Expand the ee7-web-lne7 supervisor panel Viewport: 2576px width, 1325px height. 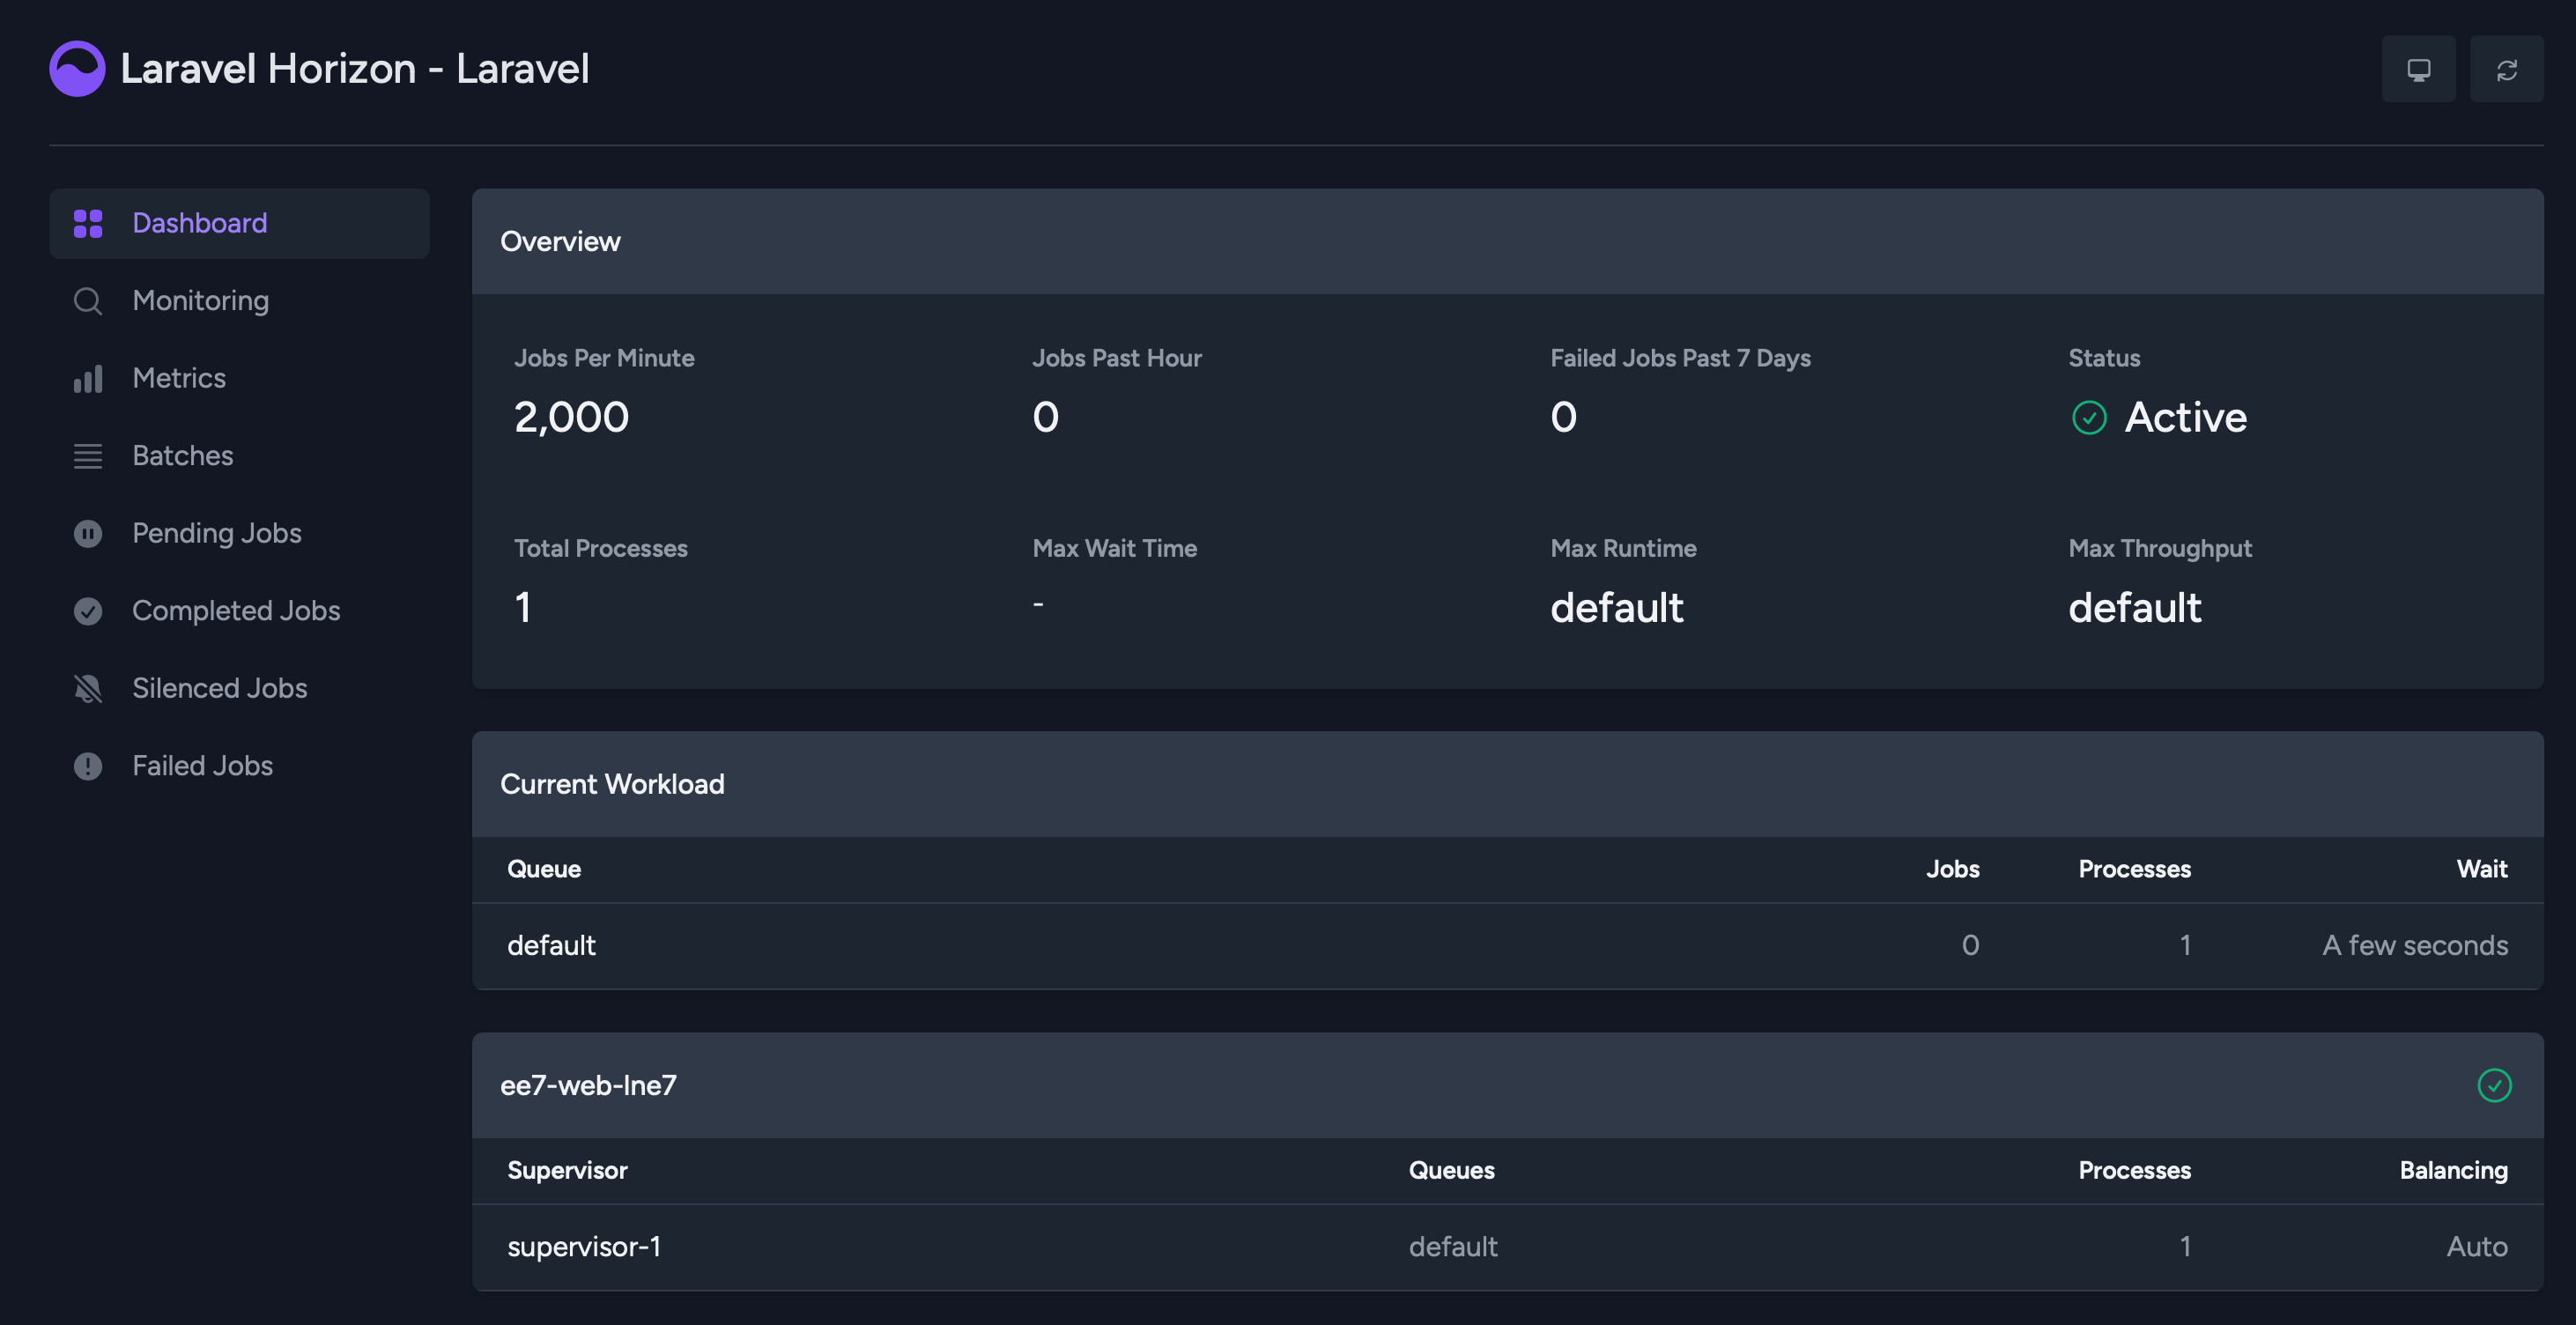(590, 1085)
